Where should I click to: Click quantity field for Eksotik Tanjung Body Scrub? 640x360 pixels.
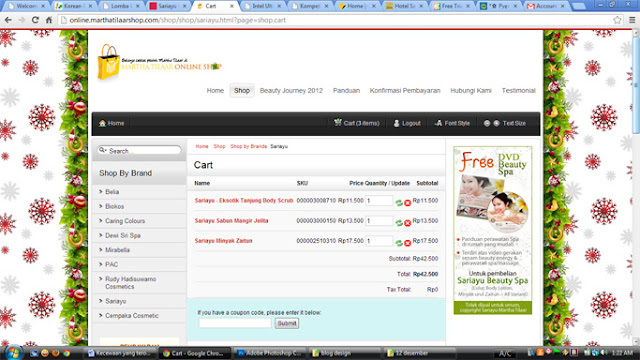pos(379,201)
